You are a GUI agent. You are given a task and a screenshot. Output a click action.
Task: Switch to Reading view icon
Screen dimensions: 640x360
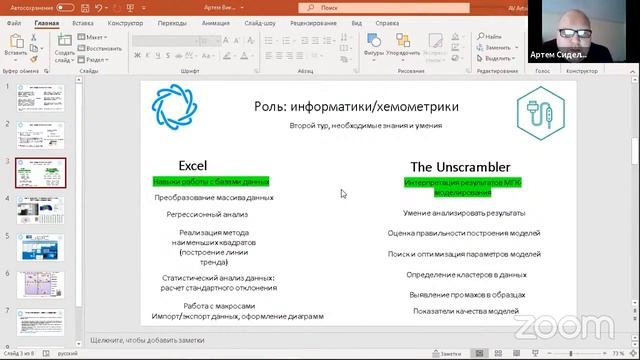coord(516,353)
